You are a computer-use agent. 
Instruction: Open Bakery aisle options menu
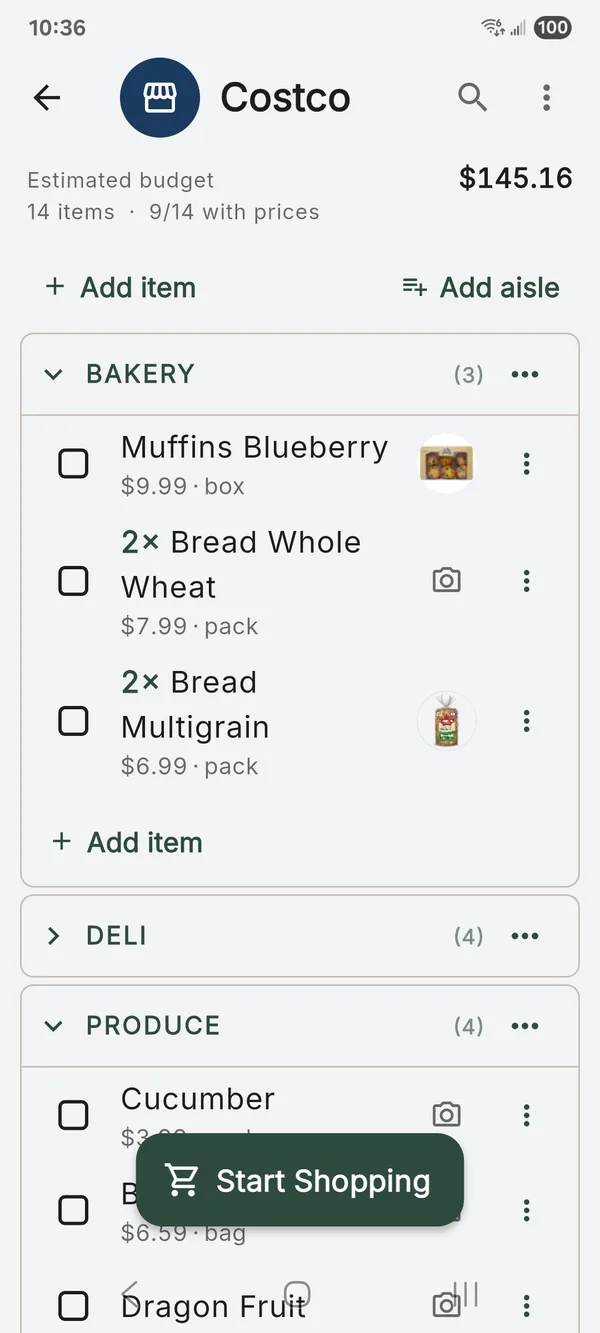[x=525, y=374]
